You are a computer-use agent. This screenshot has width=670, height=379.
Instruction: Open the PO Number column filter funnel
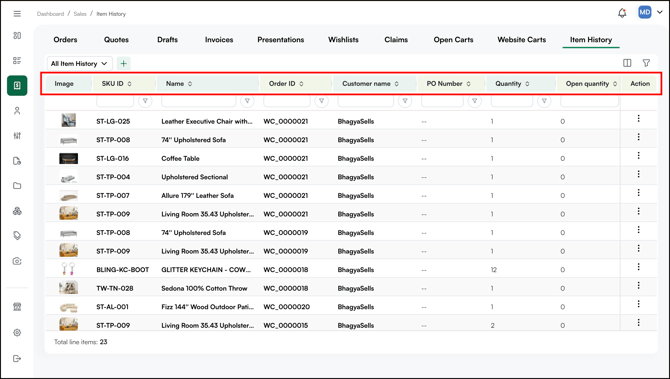[474, 101]
